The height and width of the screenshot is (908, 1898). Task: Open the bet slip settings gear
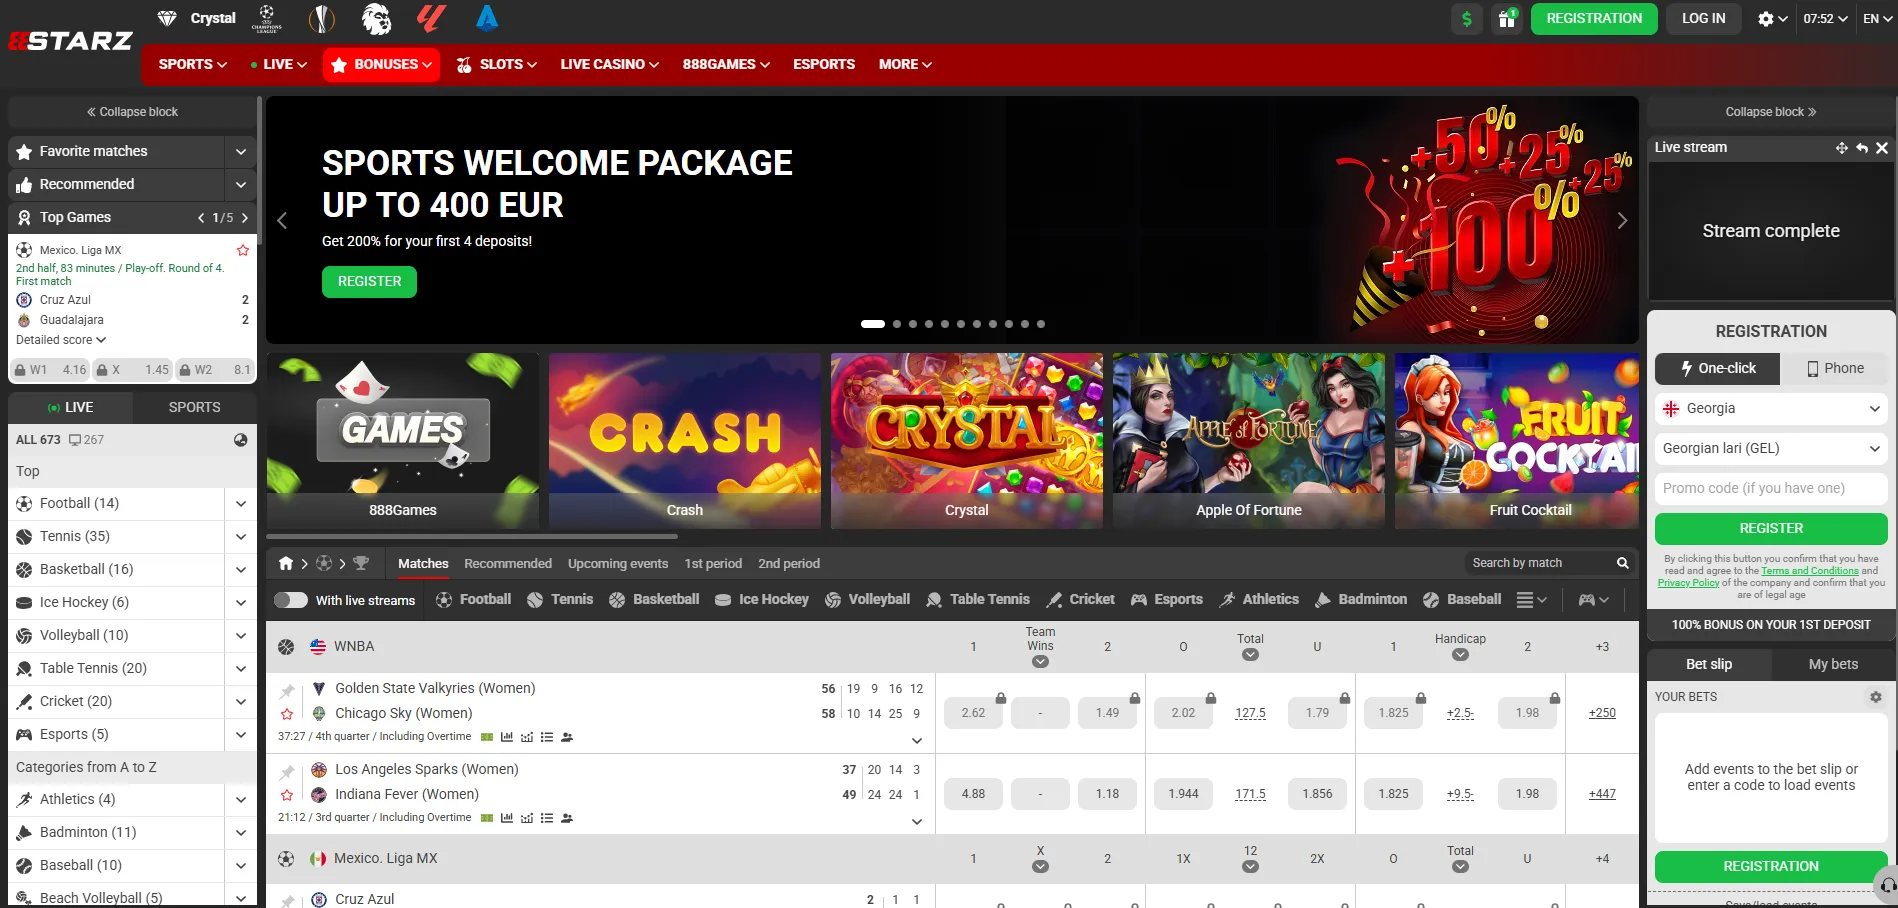pos(1876,697)
